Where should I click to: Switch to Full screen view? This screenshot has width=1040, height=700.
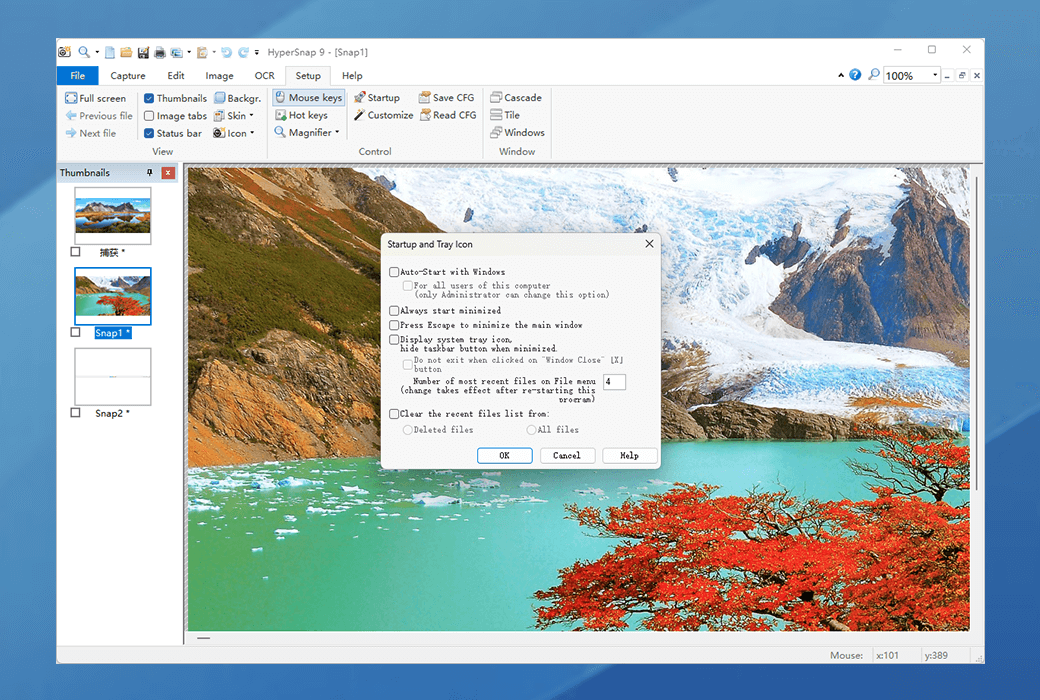(96, 98)
